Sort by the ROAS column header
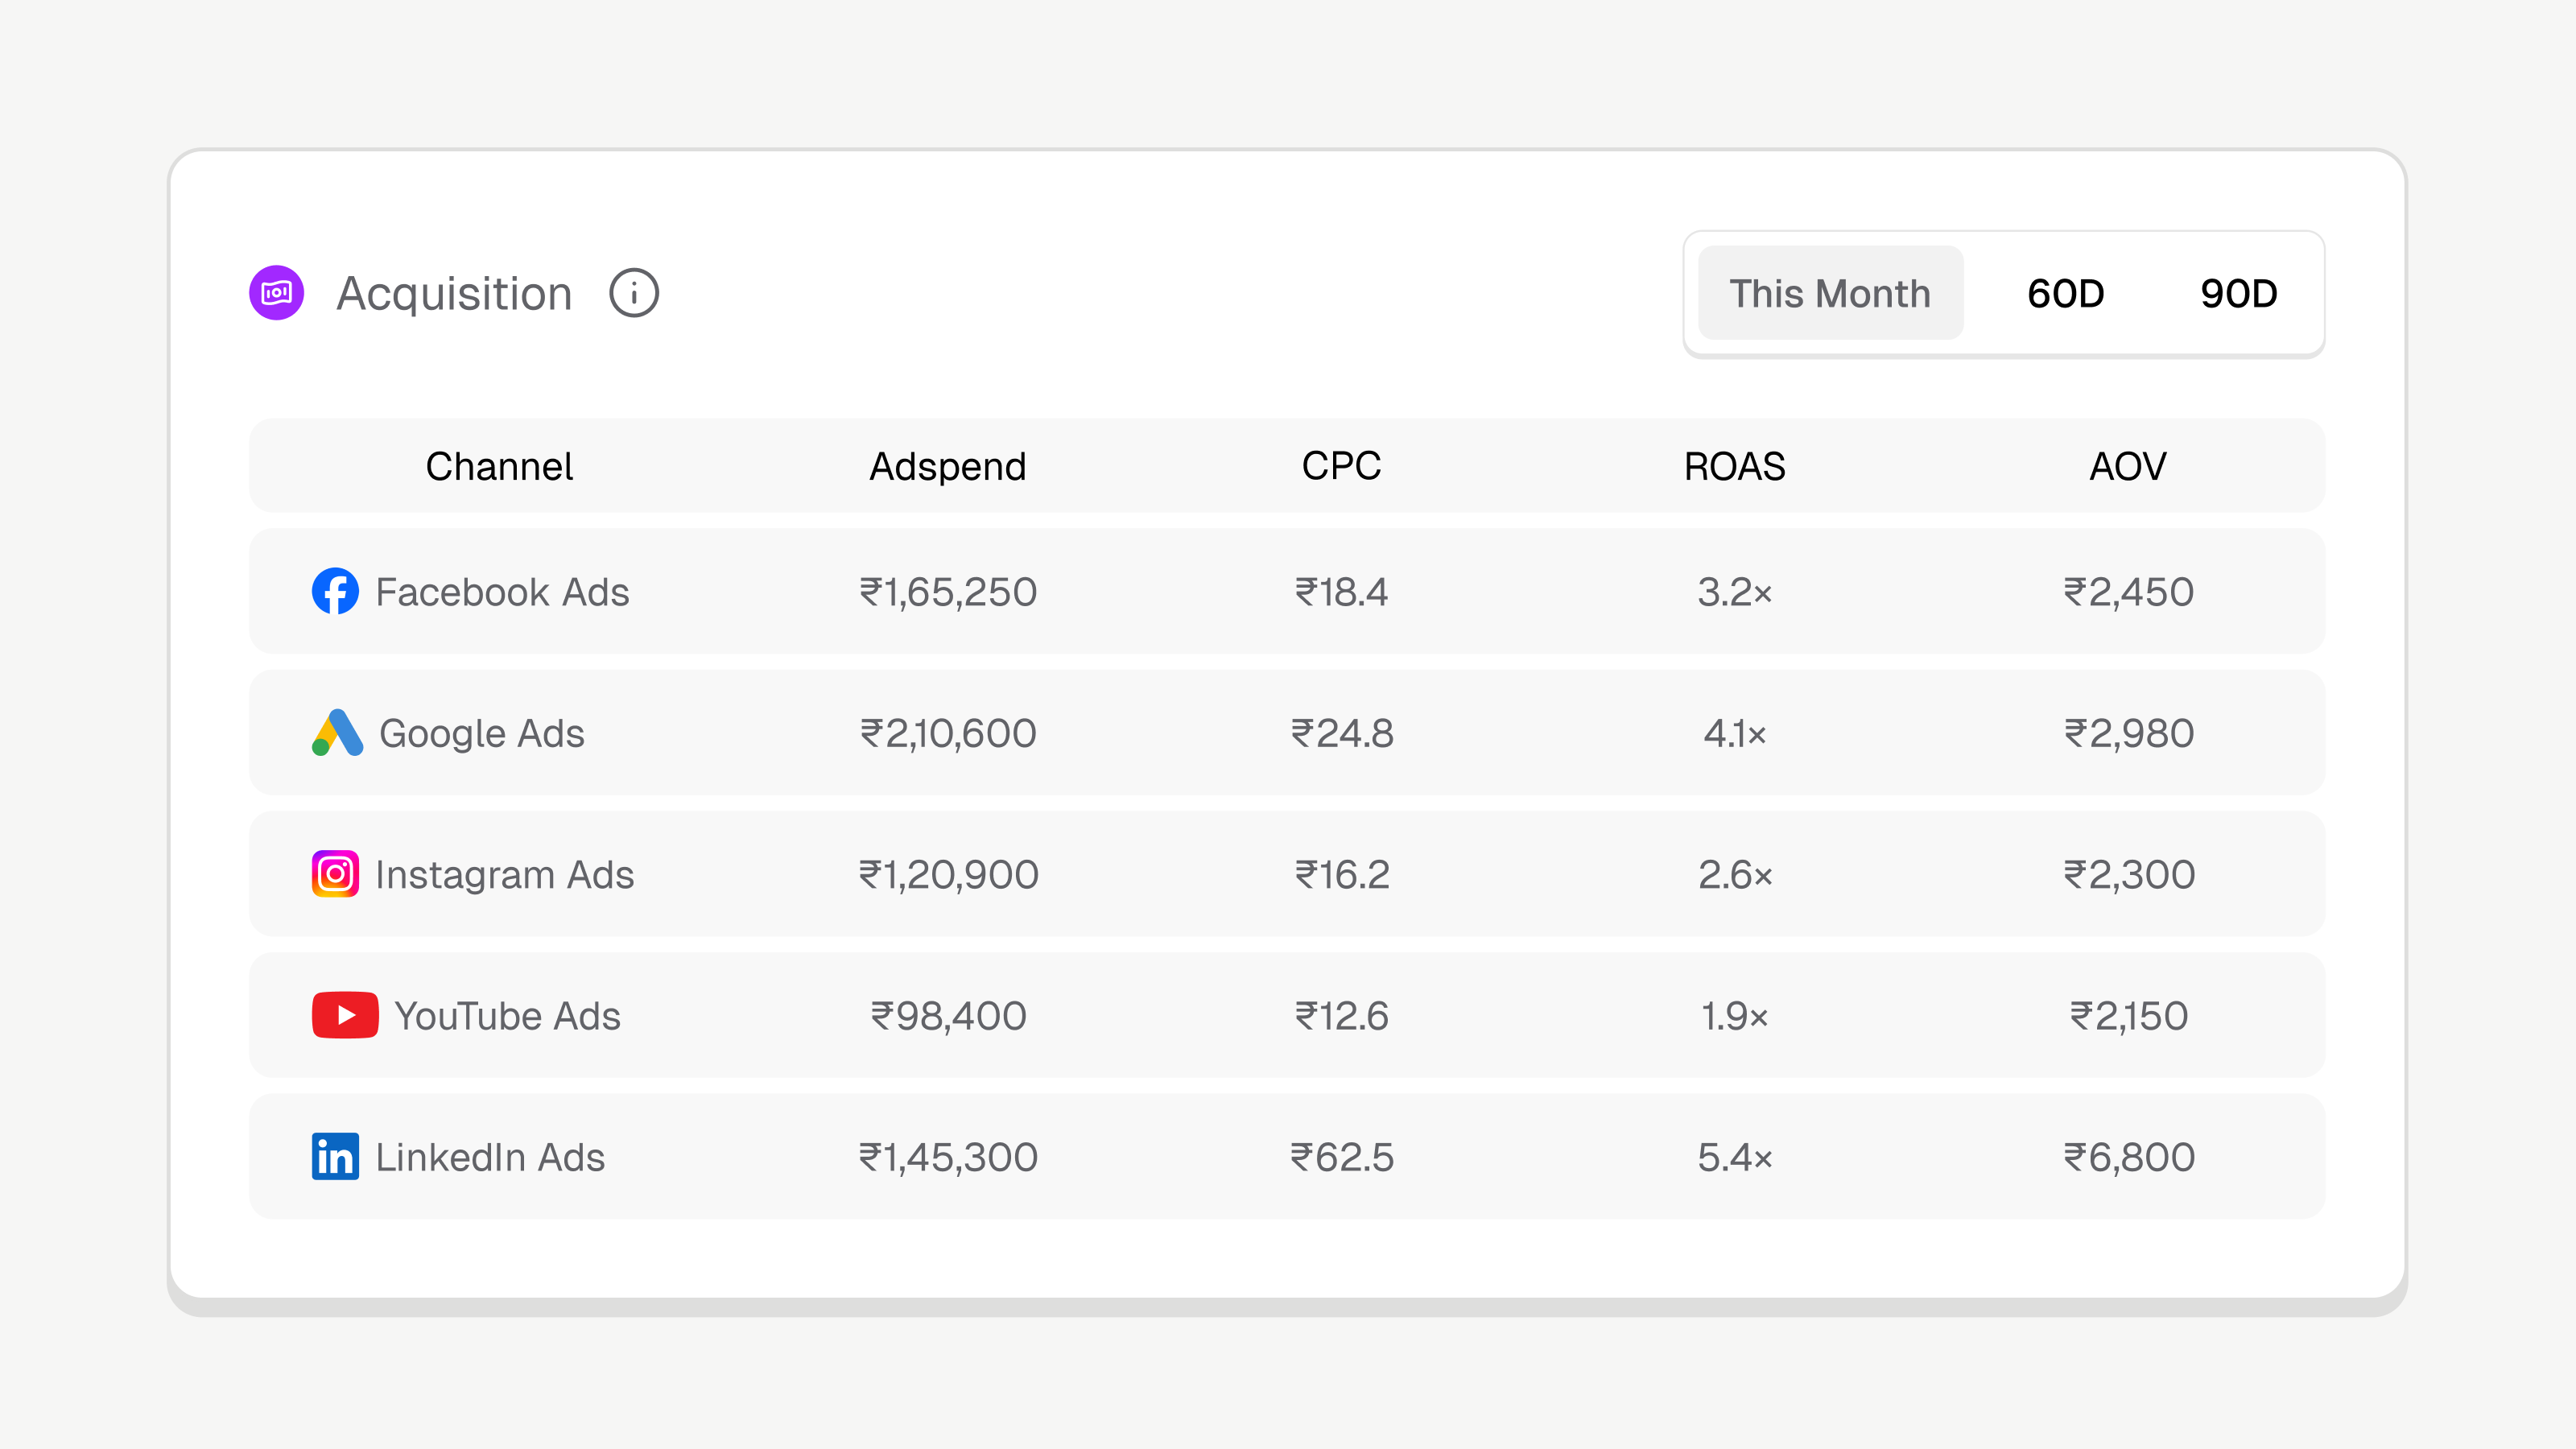The height and width of the screenshot is (1449, 2576). click(x=1734, y=466)
